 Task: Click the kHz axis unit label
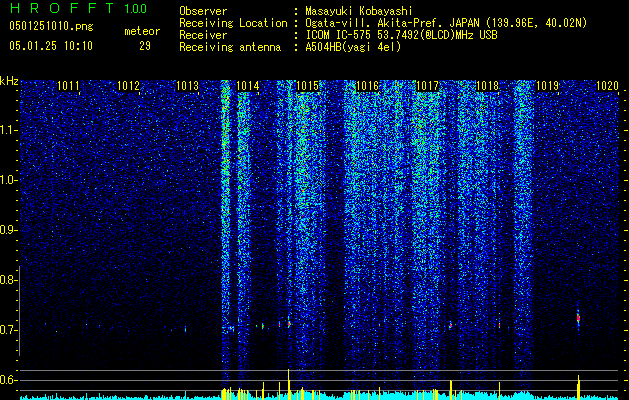(9, 81)
